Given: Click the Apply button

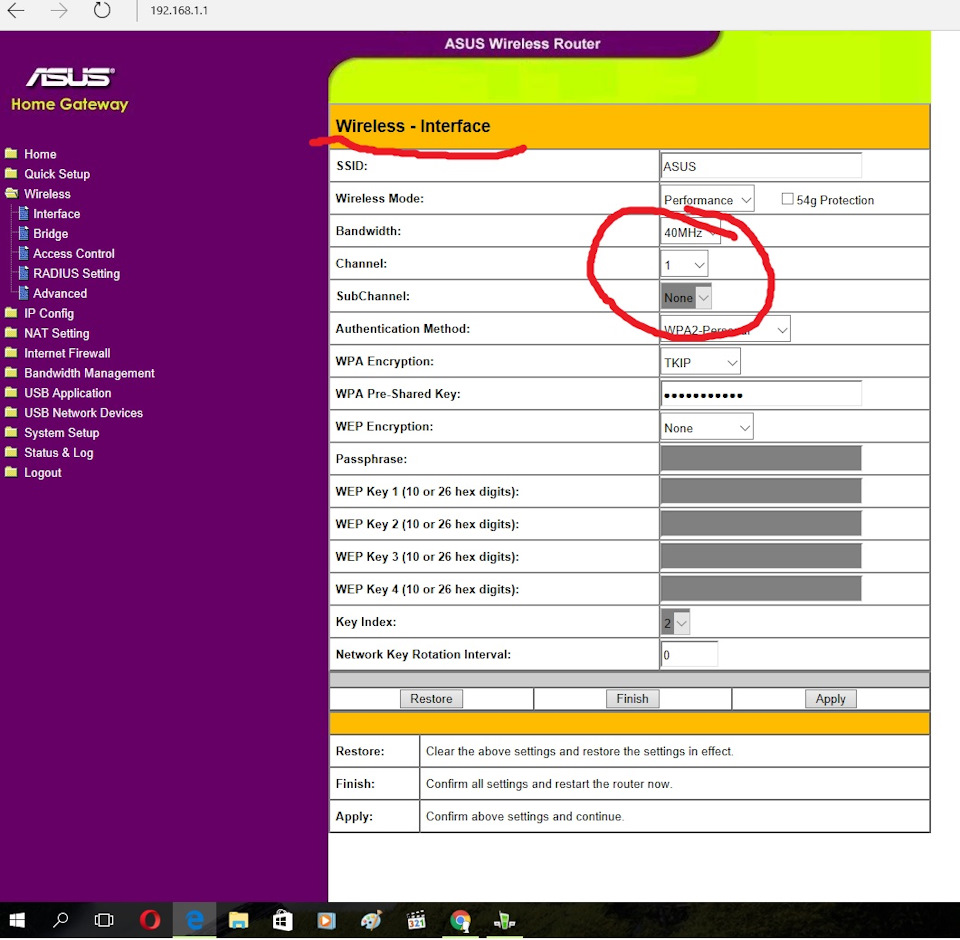Looking at the screenshot, I should [x=830, y=699].
